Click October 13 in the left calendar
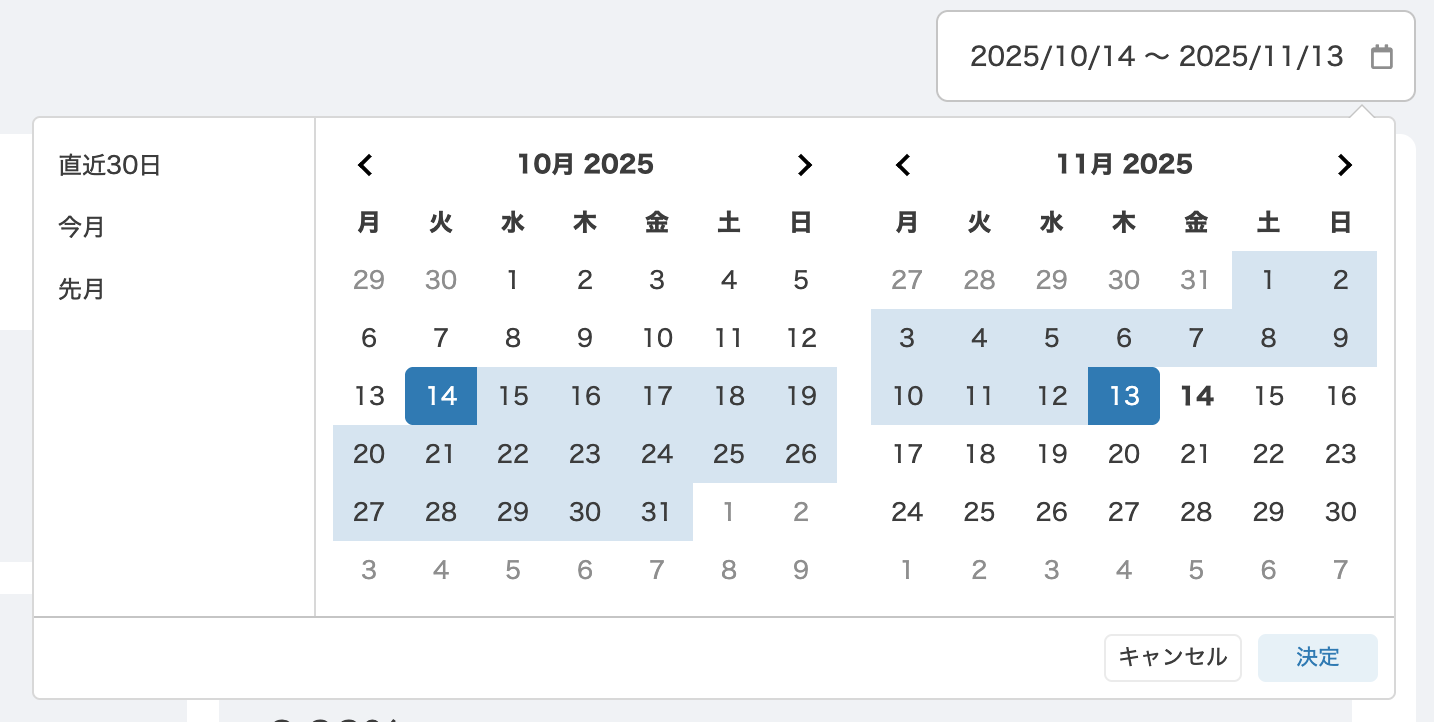Screen dimensions: 1434x722 [x=369, y=396]
